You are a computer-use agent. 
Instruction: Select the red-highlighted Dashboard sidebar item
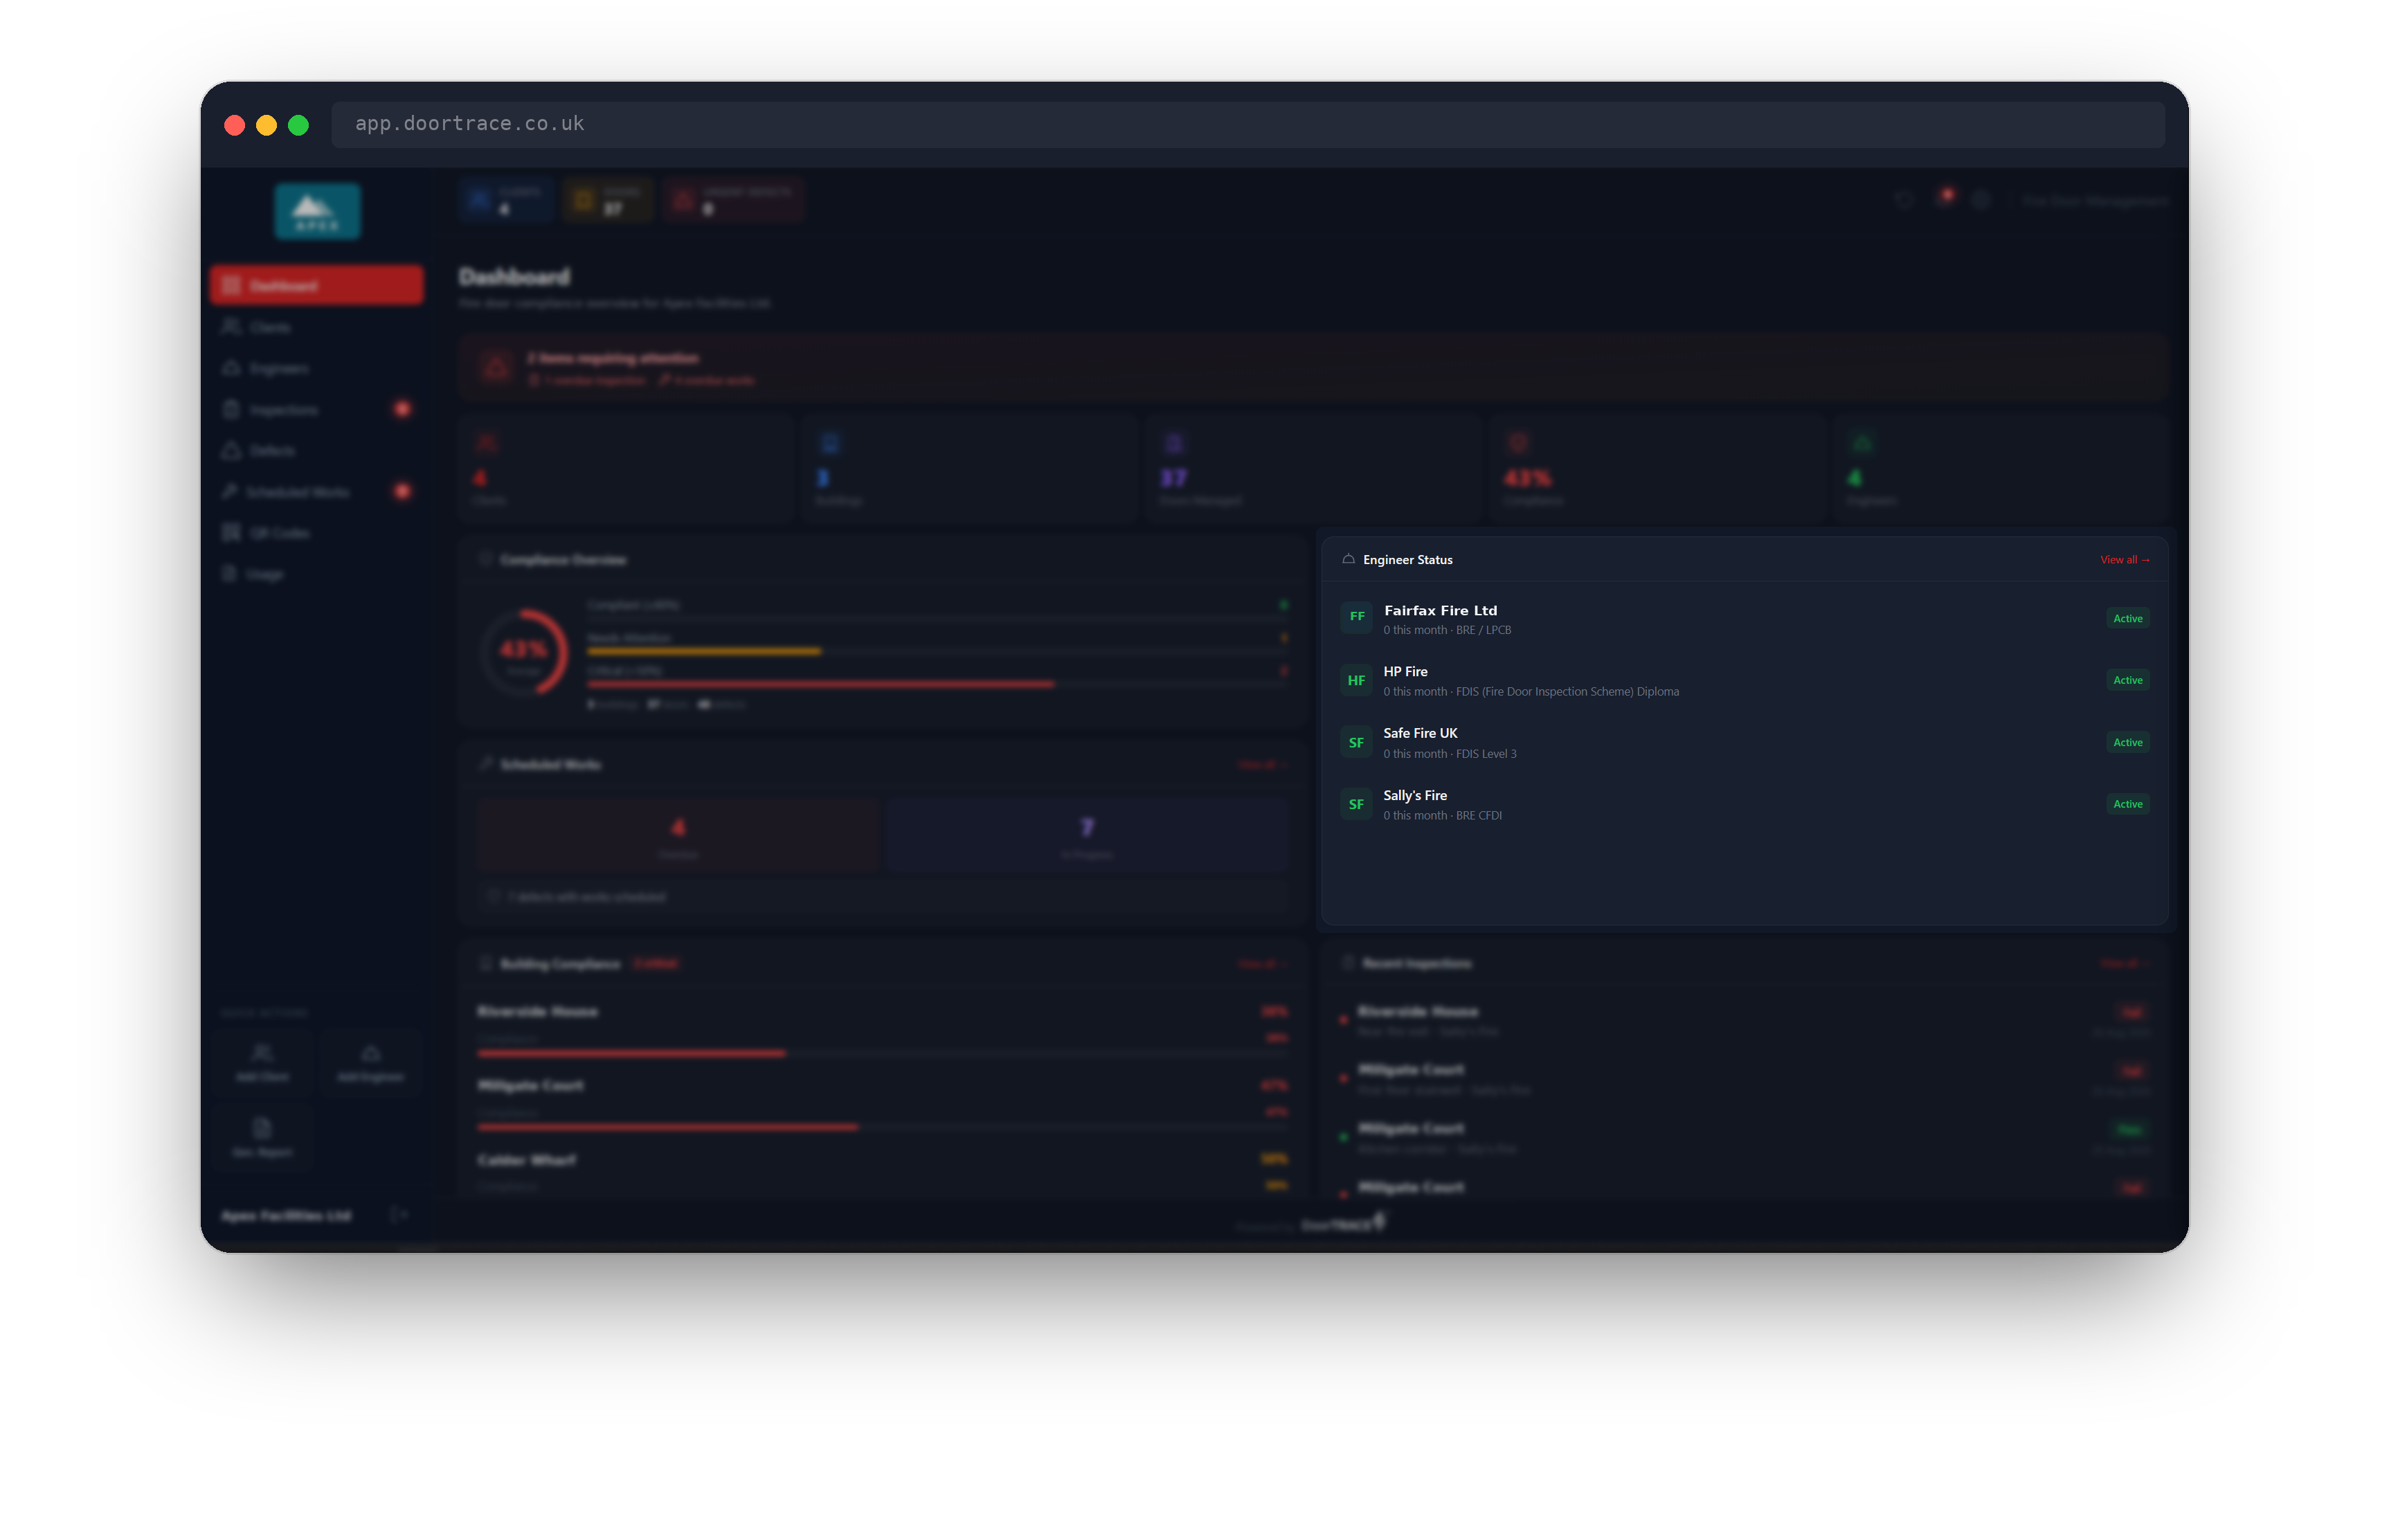click(x=316, y=285)
